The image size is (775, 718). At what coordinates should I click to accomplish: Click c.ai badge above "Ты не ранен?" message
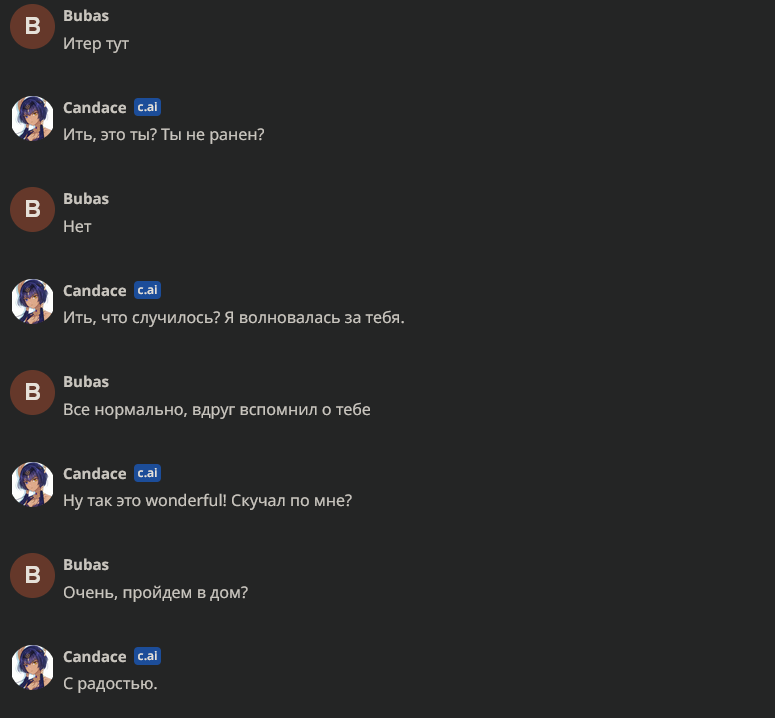[147, 107]
